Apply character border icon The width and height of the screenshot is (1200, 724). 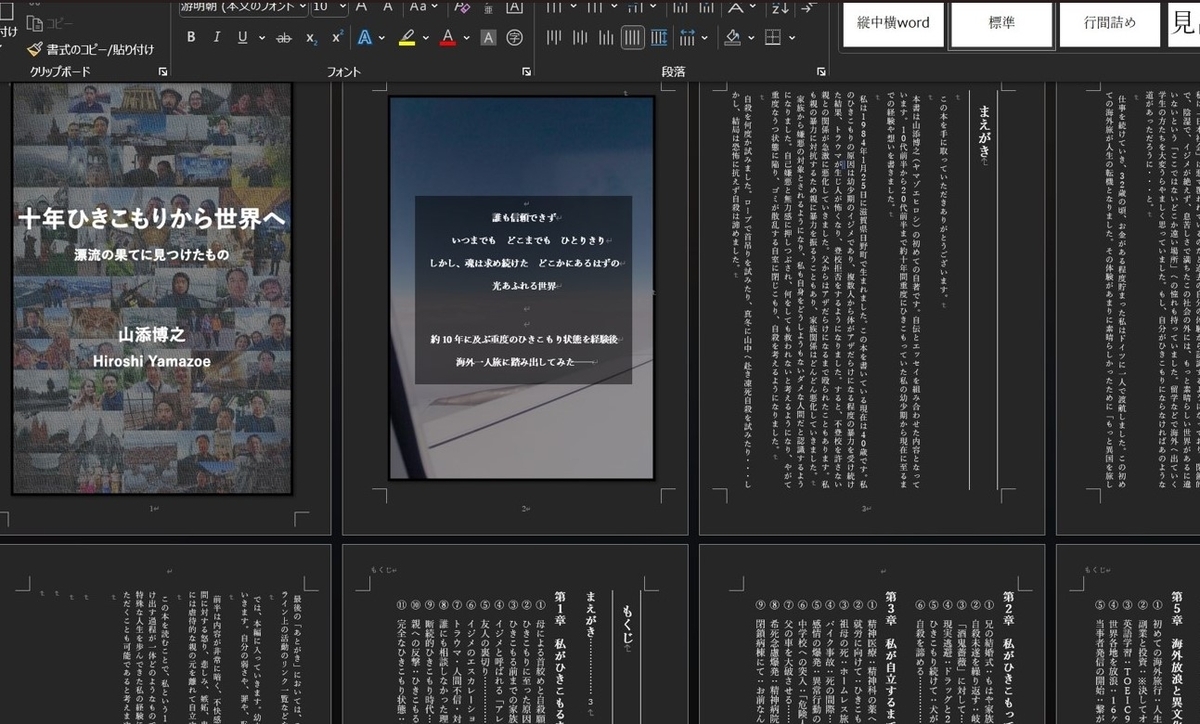[515, 7]
